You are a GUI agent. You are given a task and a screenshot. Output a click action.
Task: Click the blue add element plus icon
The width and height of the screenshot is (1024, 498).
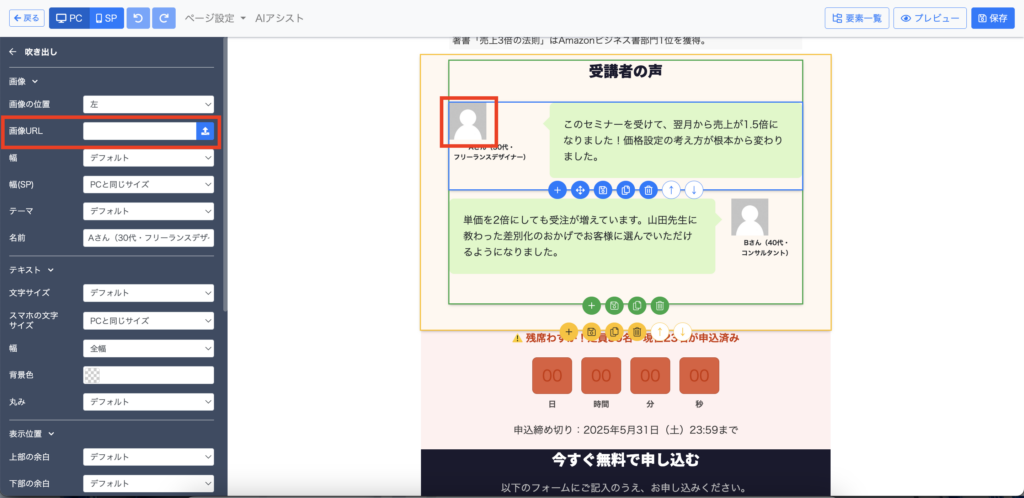[x=558, y=190]
